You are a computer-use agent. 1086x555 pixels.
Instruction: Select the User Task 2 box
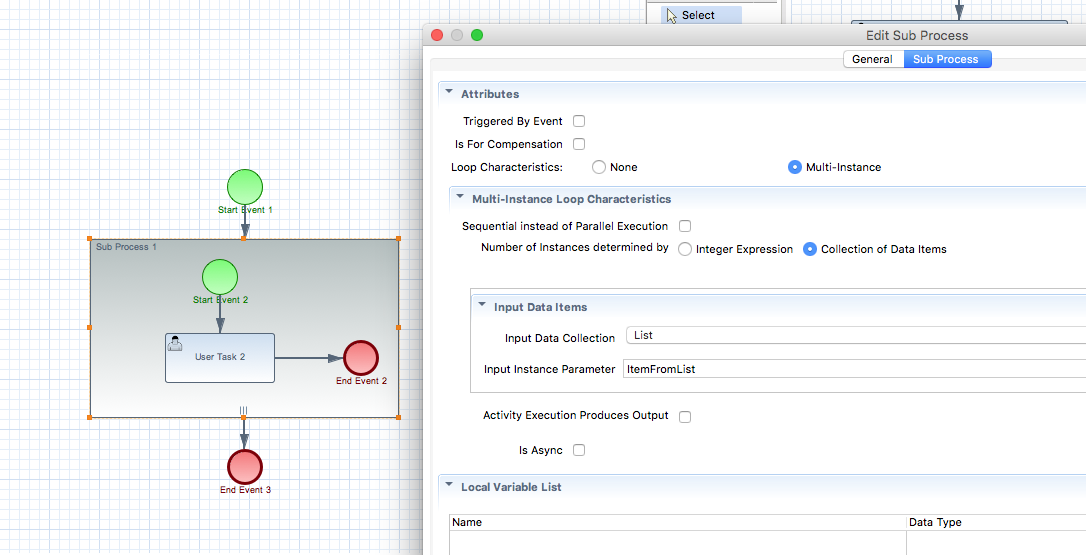pos(220,358)
